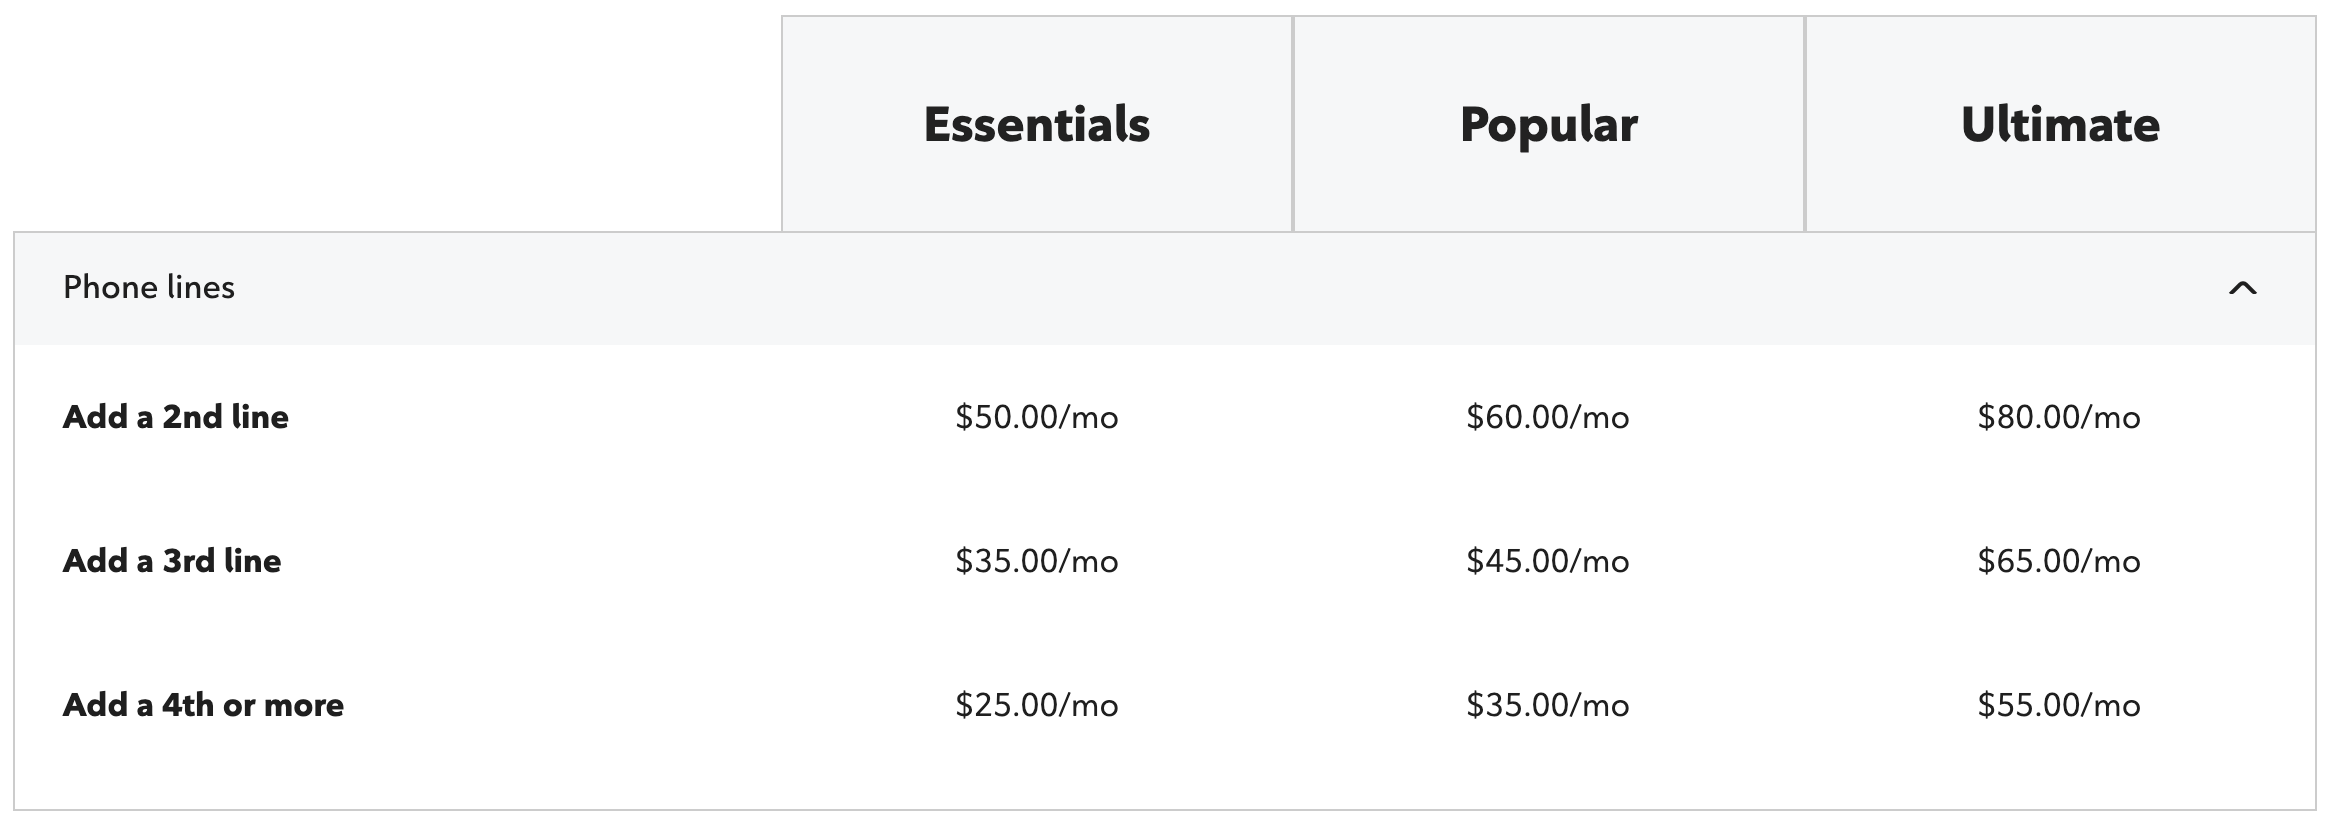
Task: Click the Phone lines section title
Action: click(149, 288)
